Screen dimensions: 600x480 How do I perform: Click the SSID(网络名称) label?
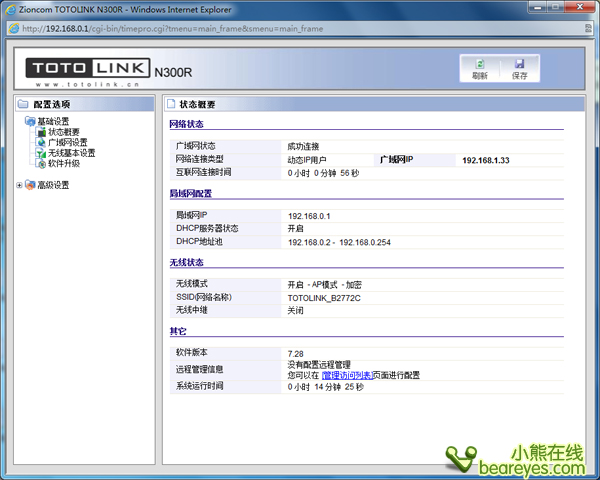pos(204,297)
